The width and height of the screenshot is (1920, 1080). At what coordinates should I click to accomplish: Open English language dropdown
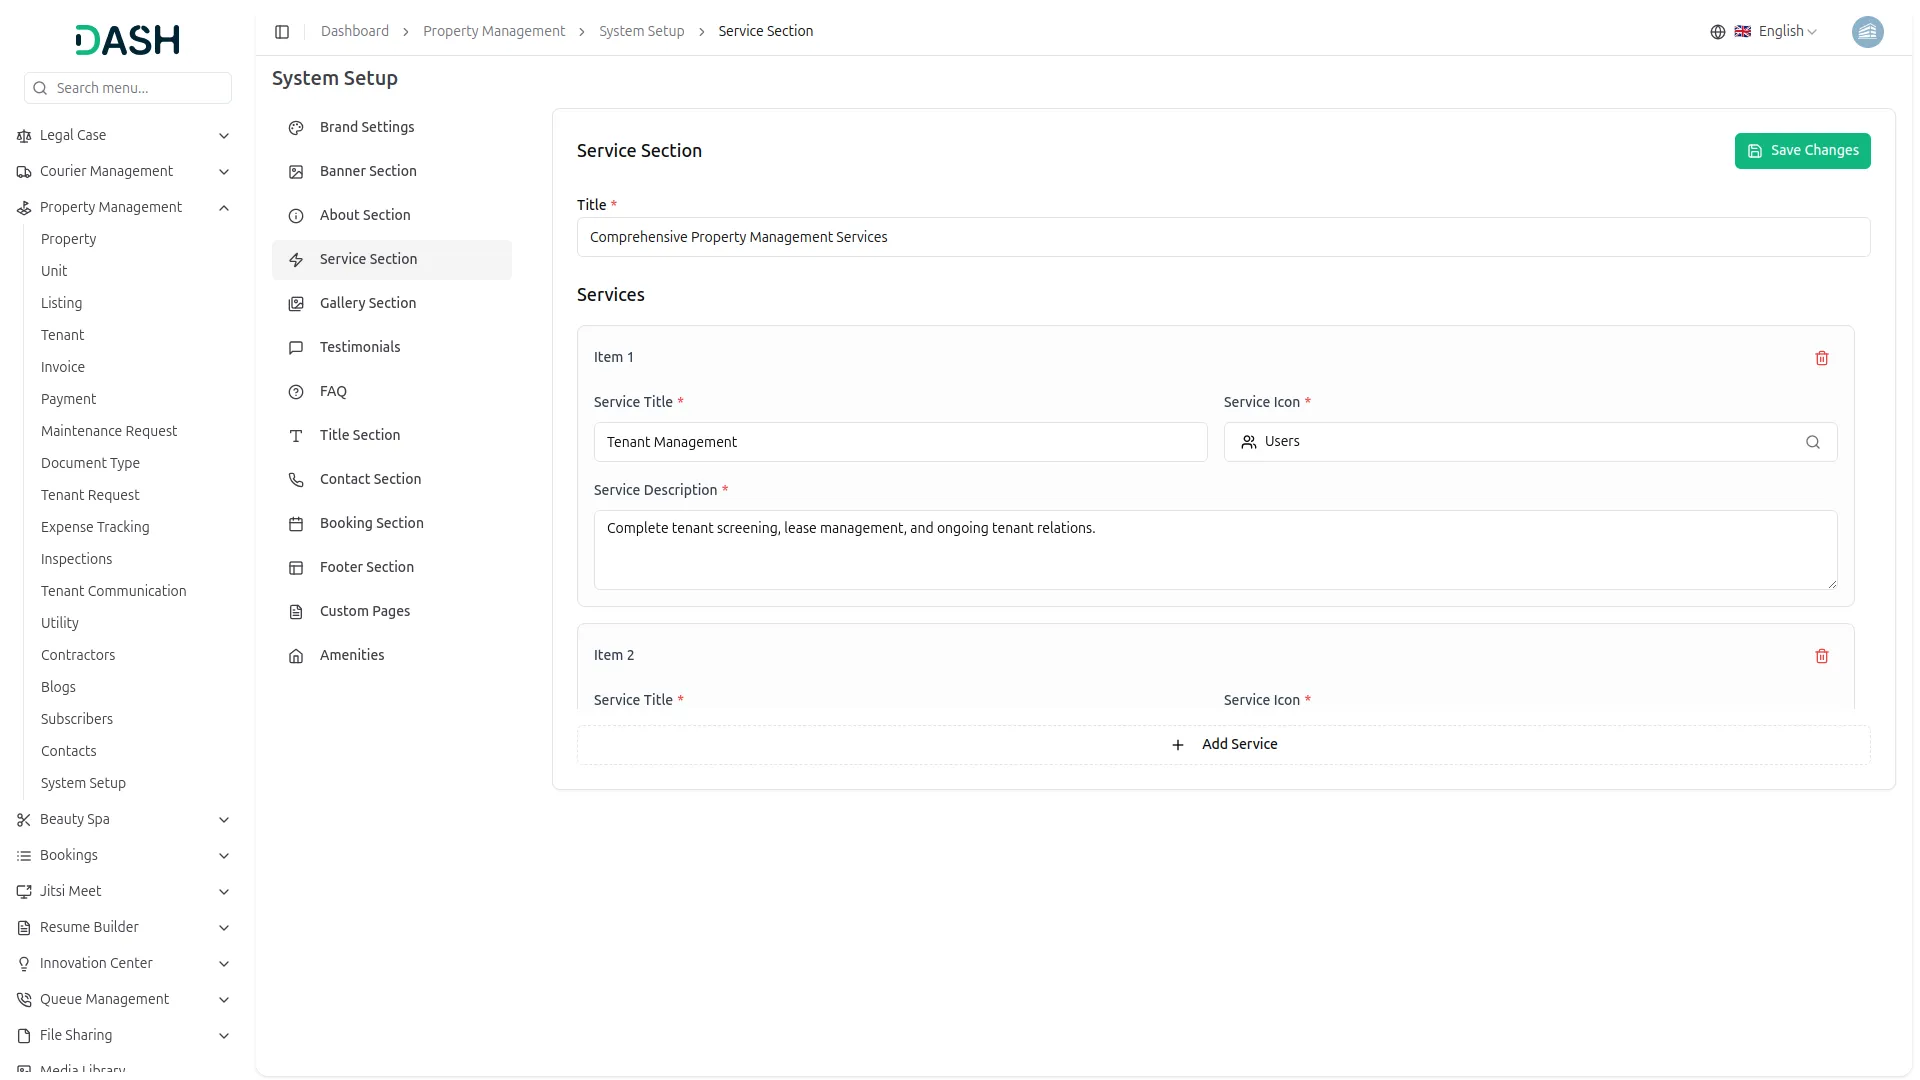tap(1786, 32)
